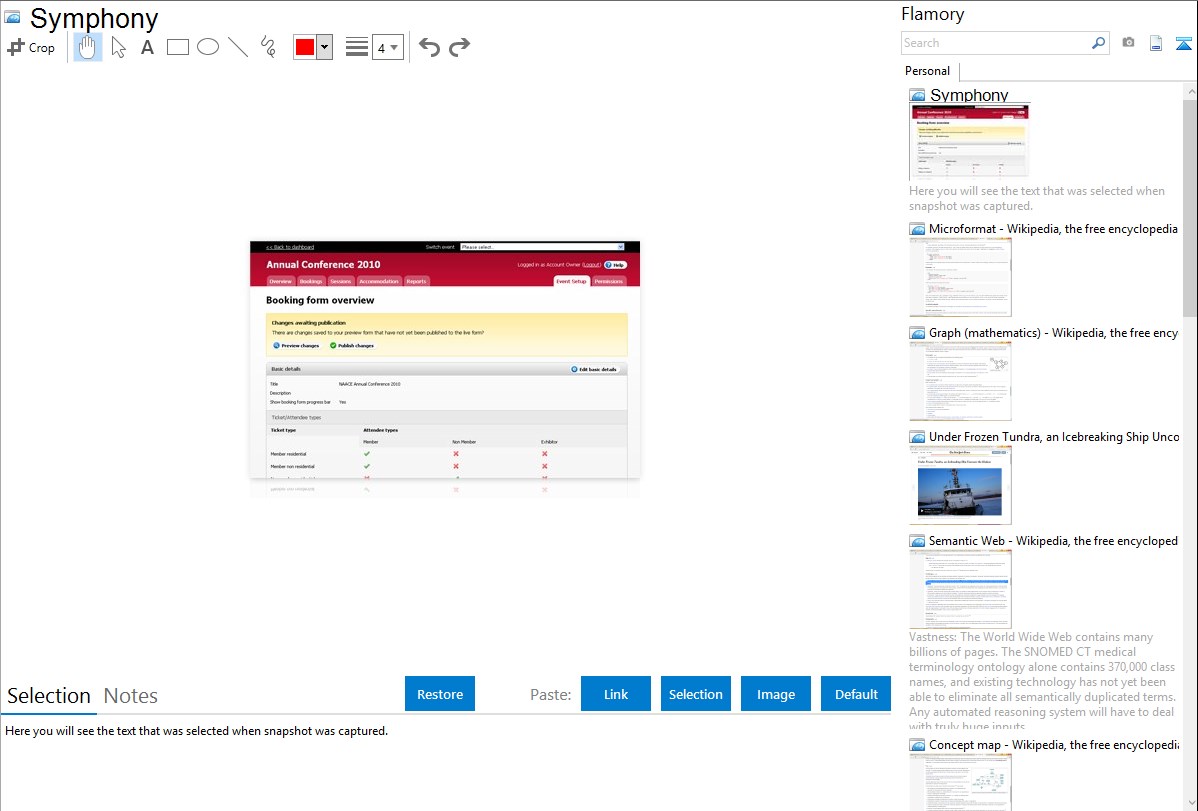The width and height of the screenshot is (1198, 811).
Task: Click the Semantic Web - Wikipedia title
Action: tap(1053, 540)
